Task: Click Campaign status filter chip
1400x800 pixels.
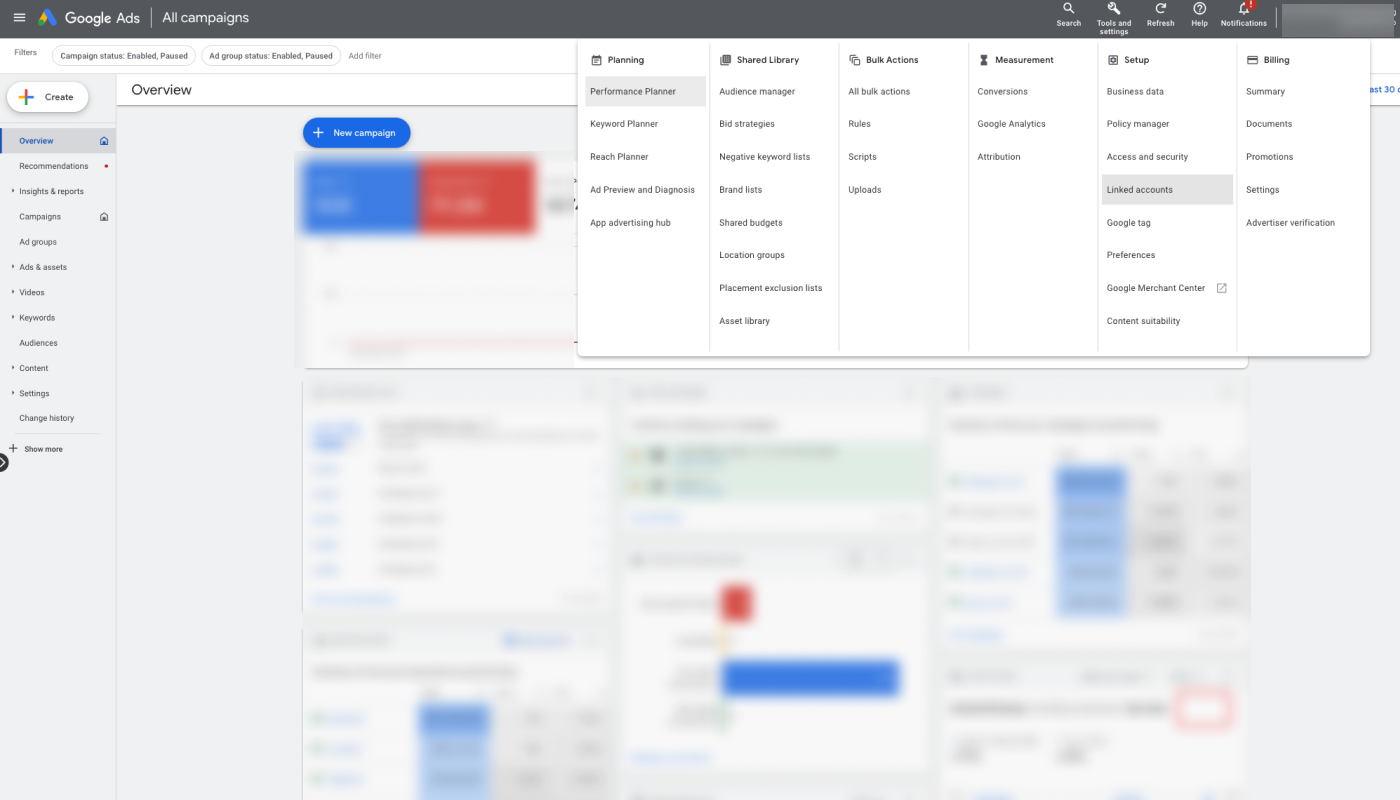Action: tap(124, 56)
